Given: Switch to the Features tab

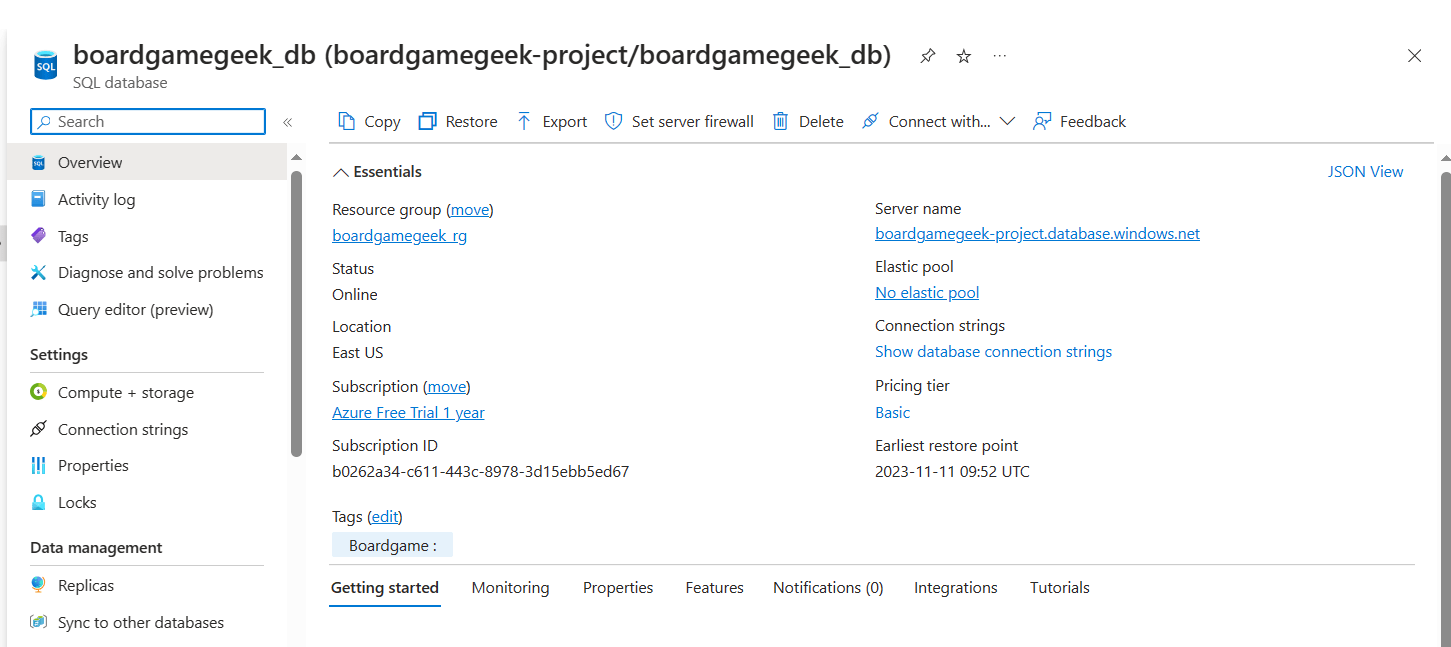Looking at the screenshot, I should (x=714, y=588).
